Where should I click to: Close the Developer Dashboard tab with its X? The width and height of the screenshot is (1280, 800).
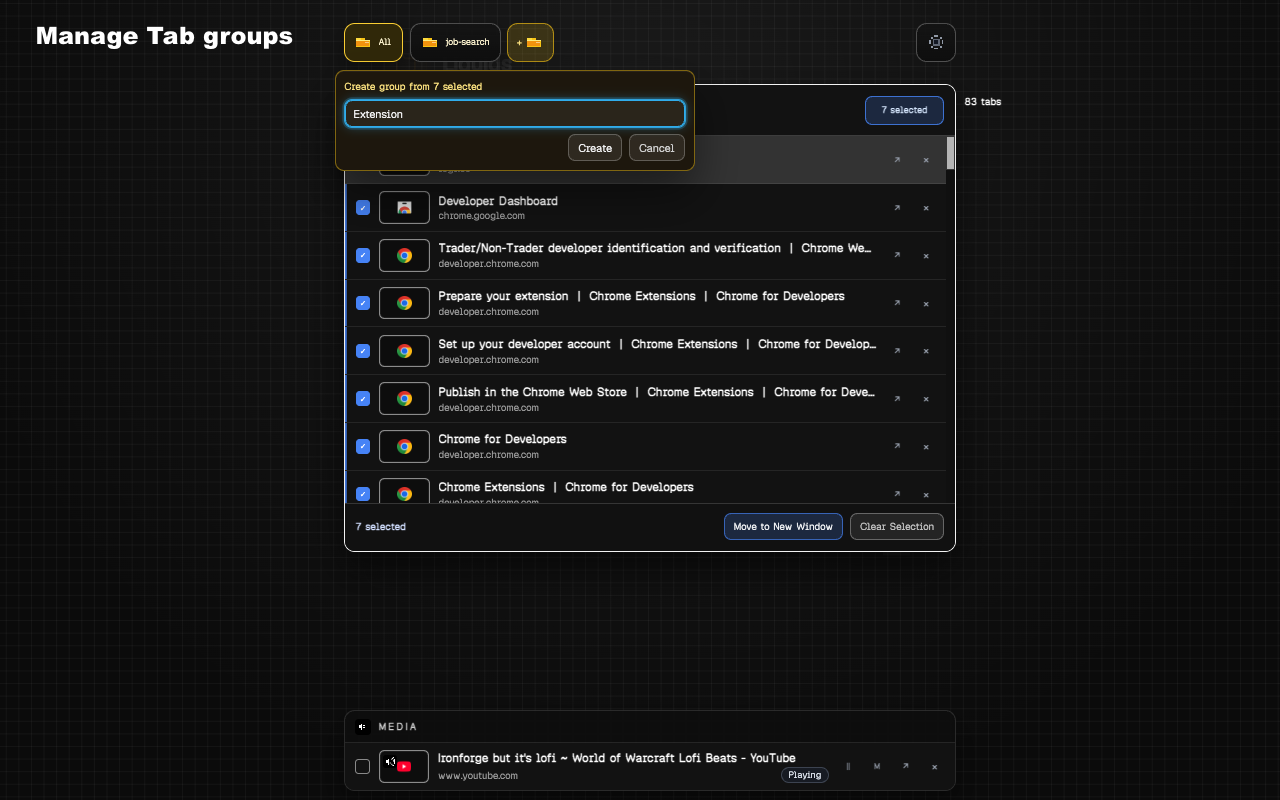pyautogui.click(x=926, y=208)
